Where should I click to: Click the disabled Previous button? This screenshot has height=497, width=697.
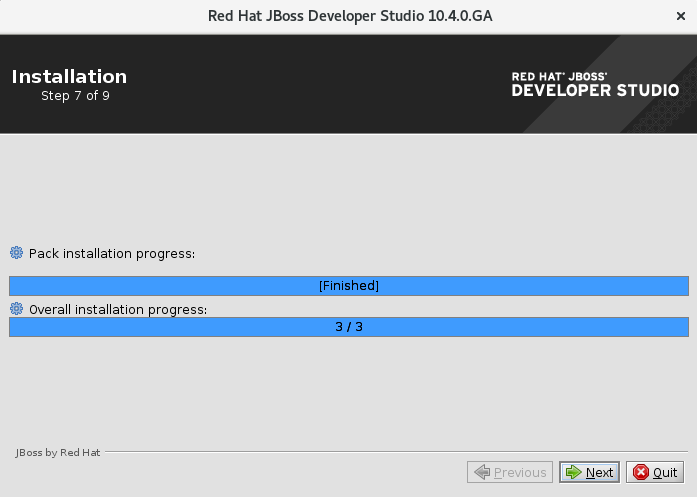[510, 472]
